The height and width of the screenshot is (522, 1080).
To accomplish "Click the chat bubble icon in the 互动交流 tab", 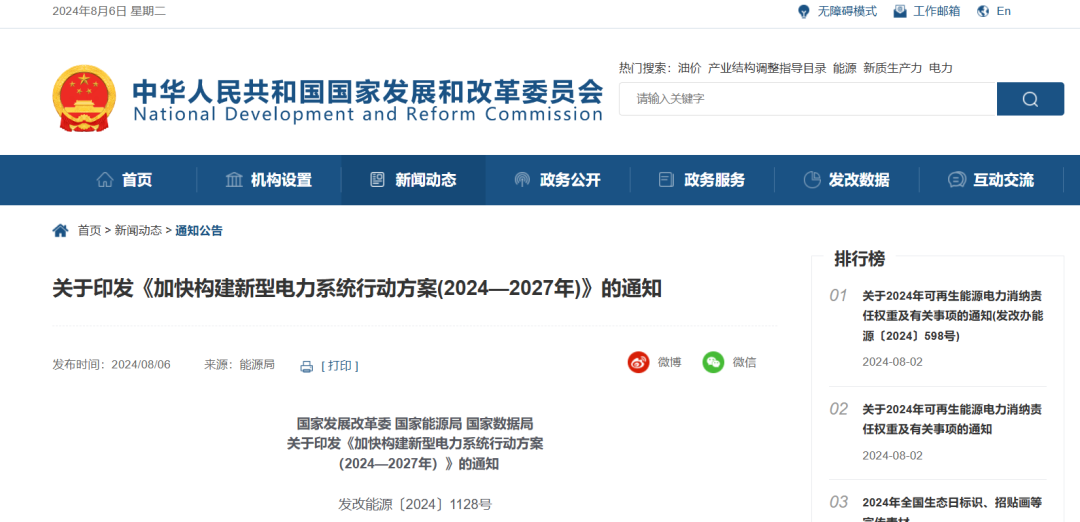I will [956, 180].
